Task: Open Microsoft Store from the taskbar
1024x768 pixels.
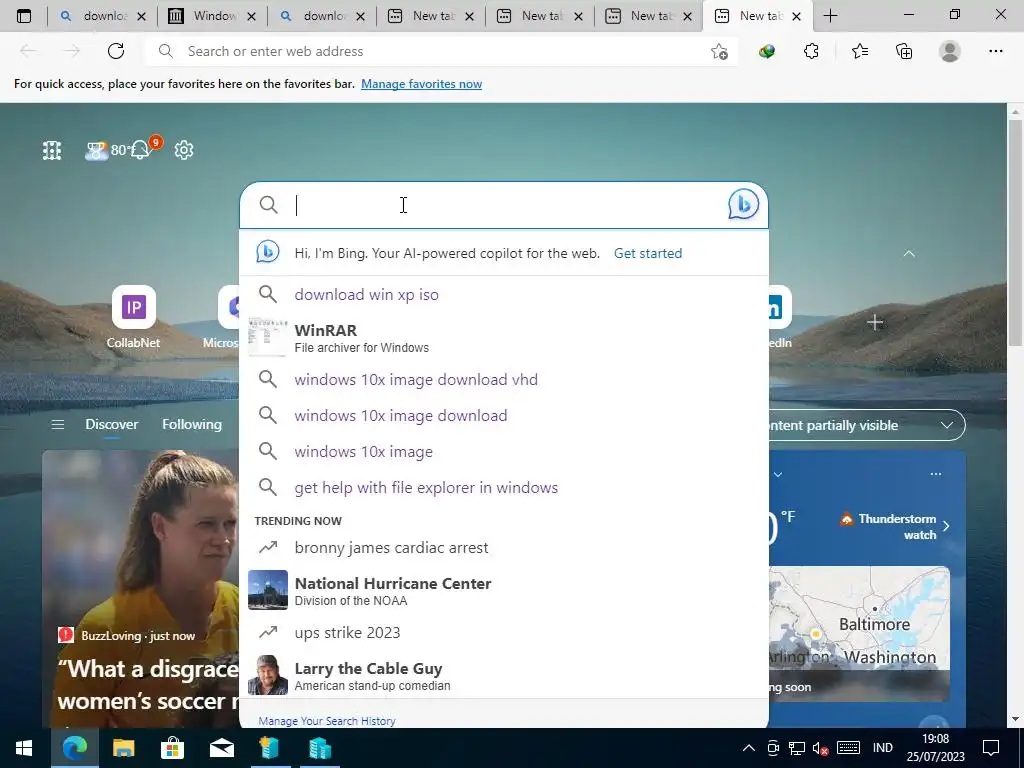Action: point(172,748)
